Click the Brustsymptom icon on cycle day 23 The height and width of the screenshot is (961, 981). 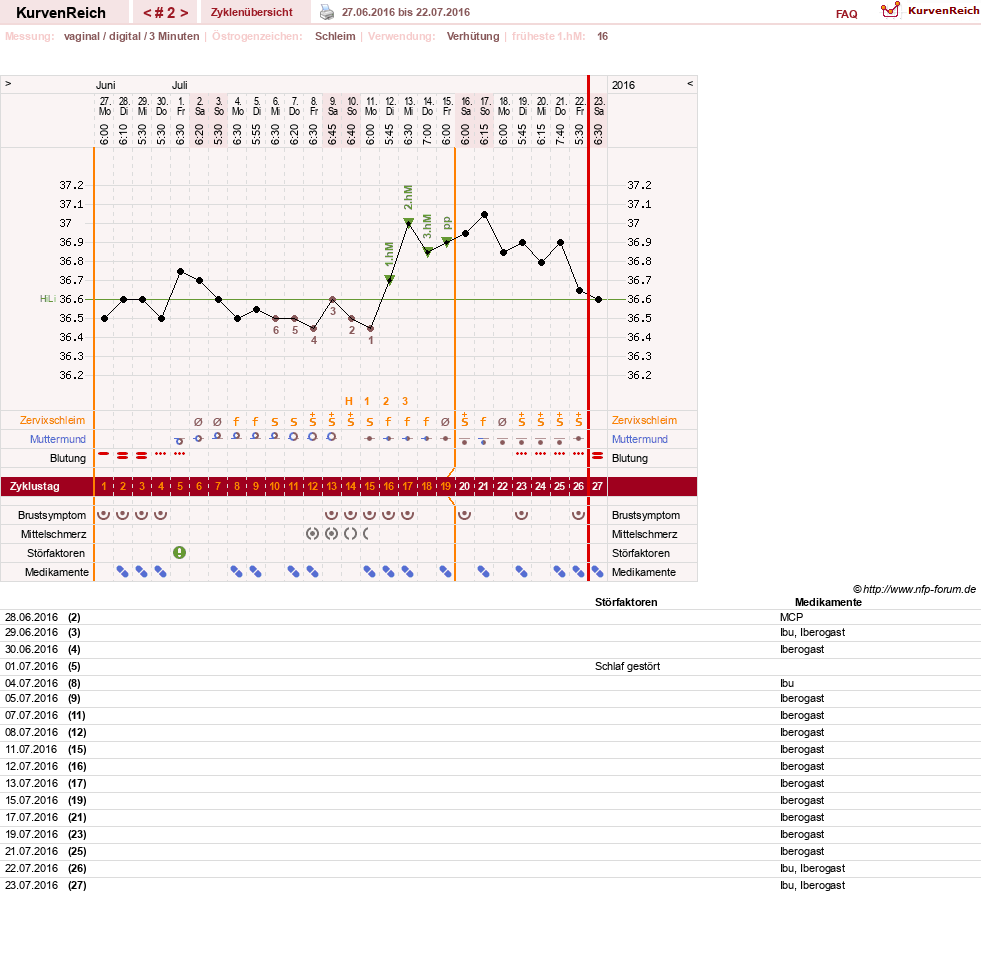click(x=521, y=515)
